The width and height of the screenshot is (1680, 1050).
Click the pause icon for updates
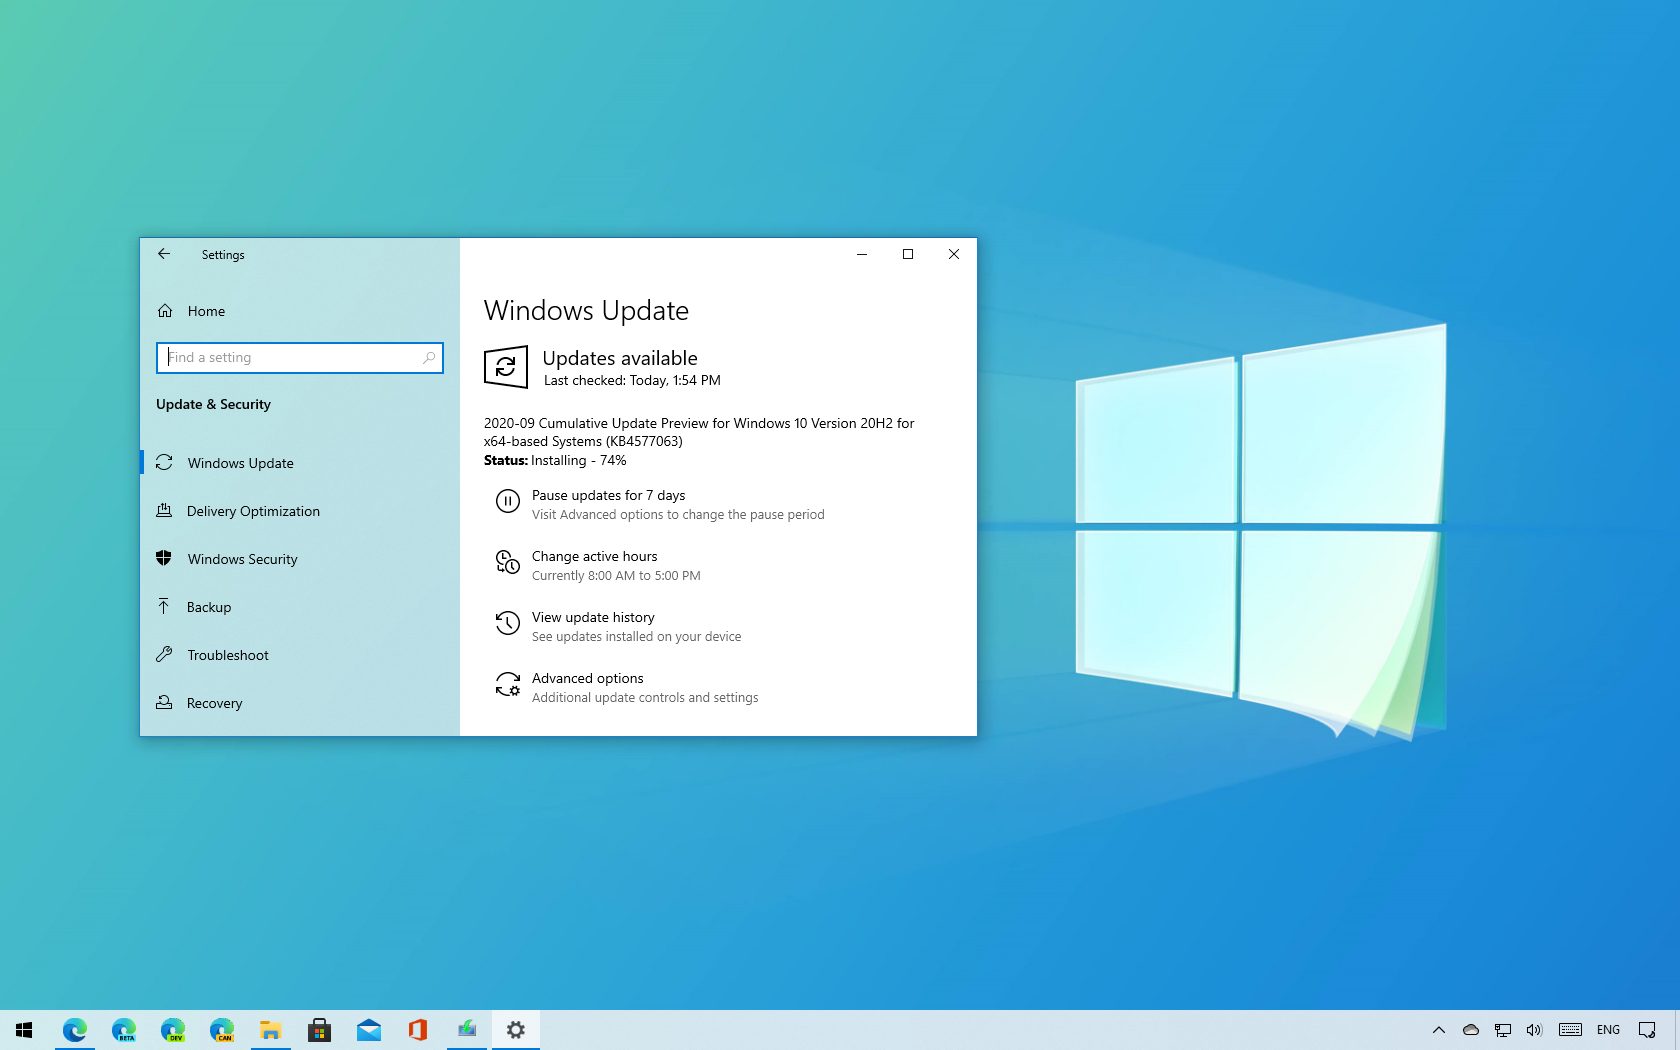click(x=508, y=500)
